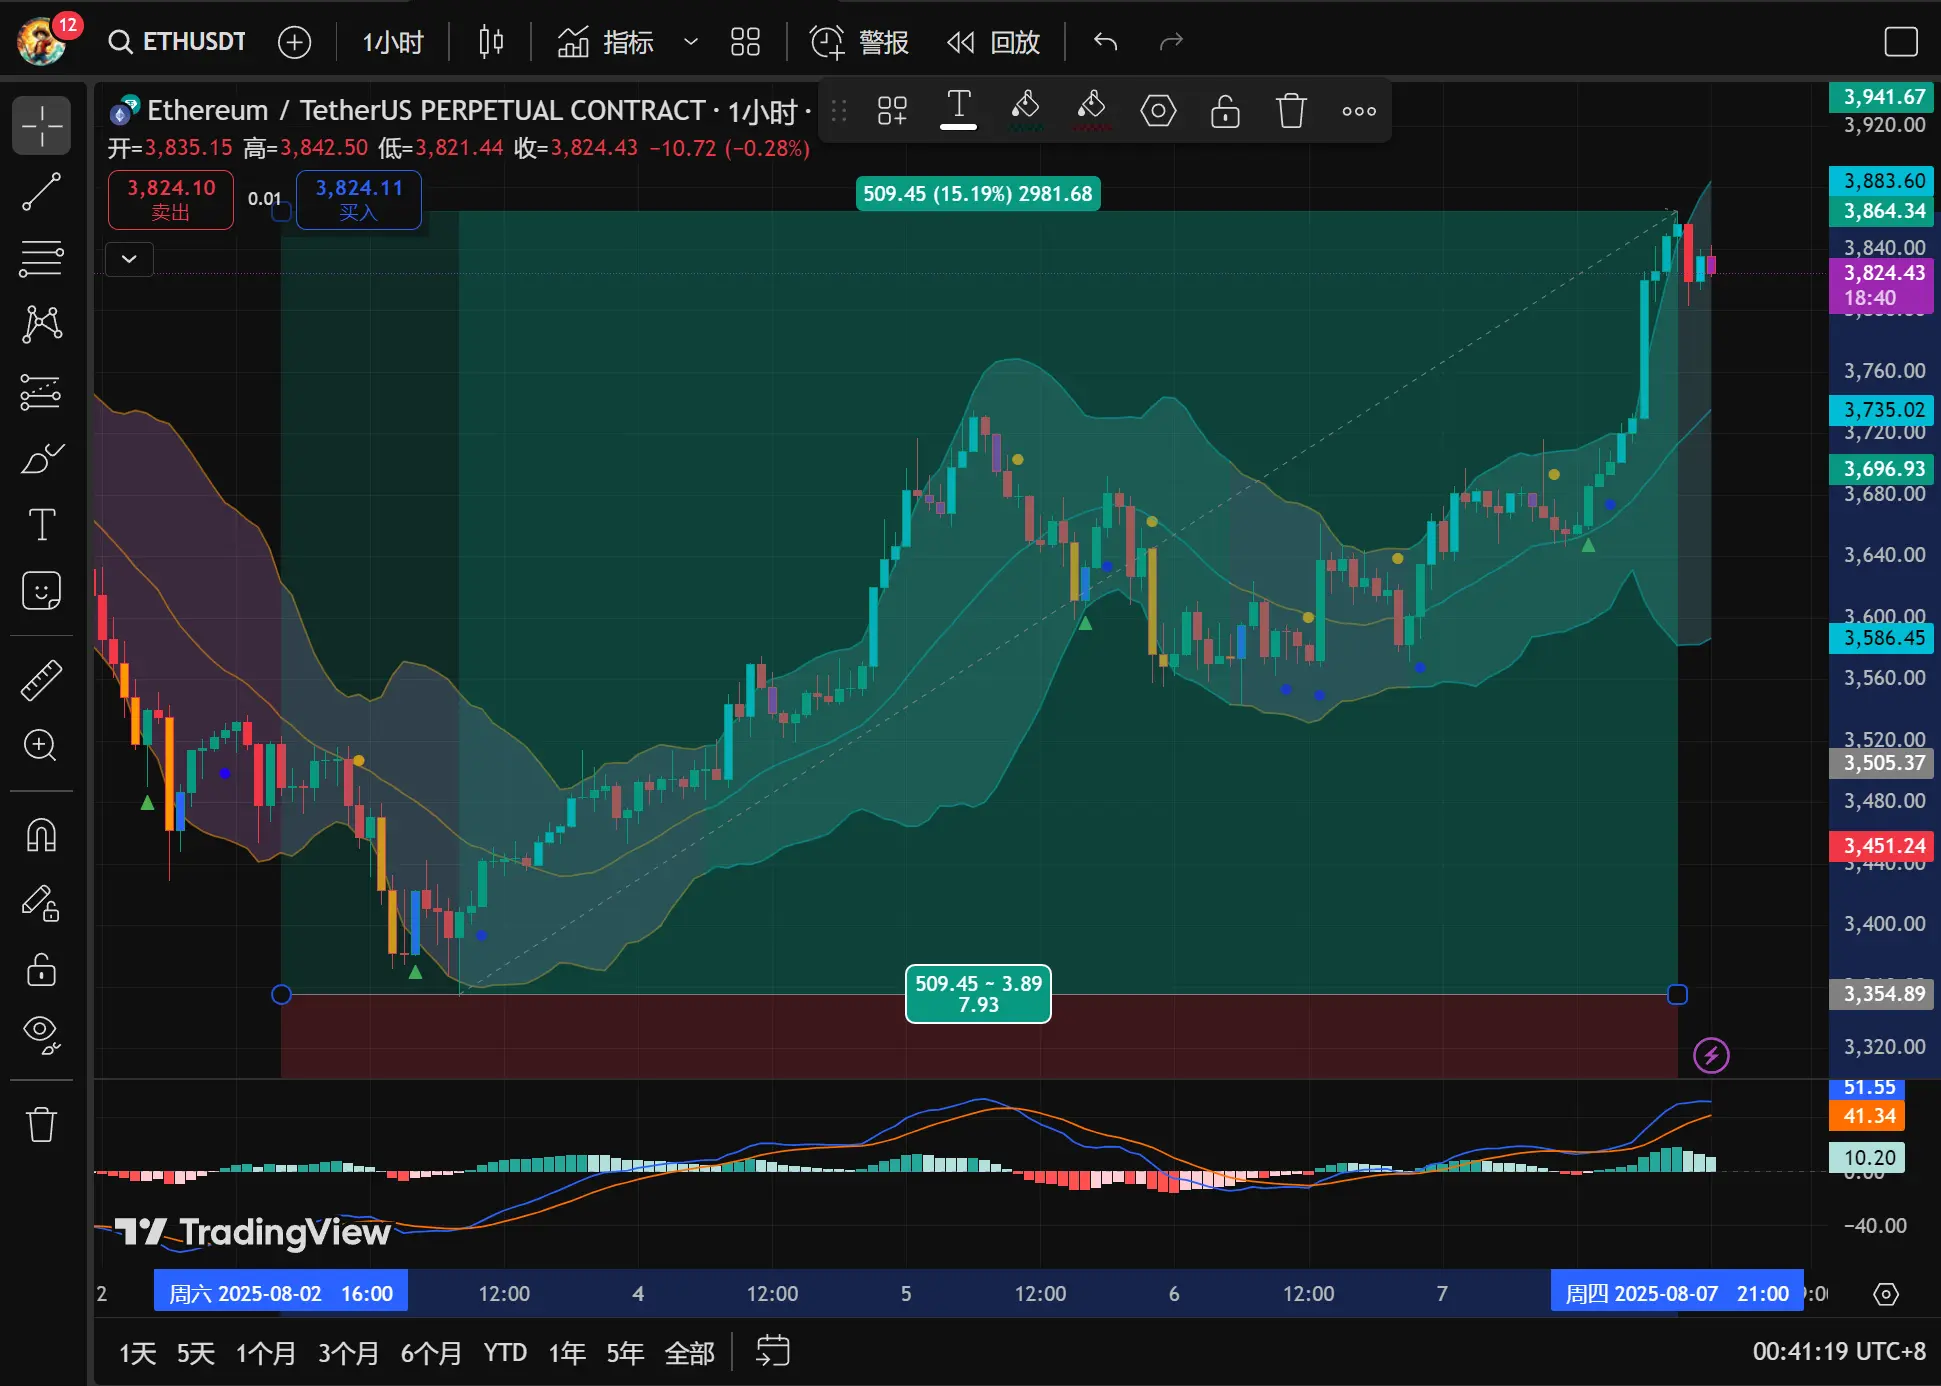Viewport: 1941px width, 1386px height.
Task: Select the Fibonacci retracement tool
Action: 42,258
